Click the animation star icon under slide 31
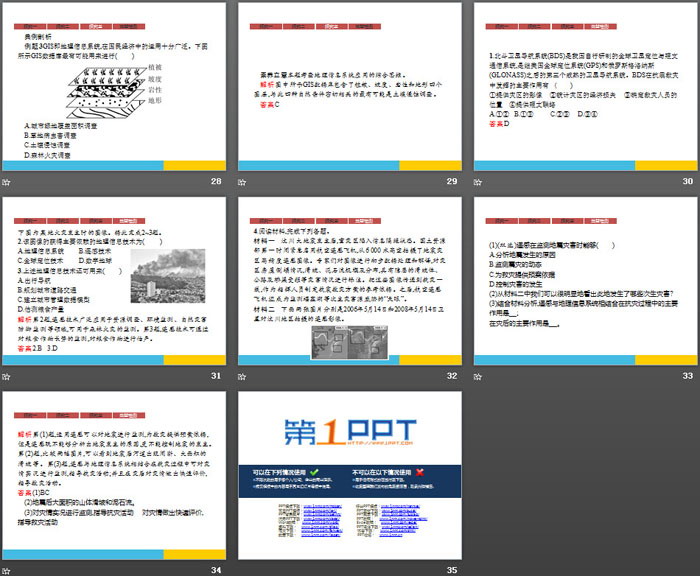This screenshot has height=576, width=700. point(6,377)
